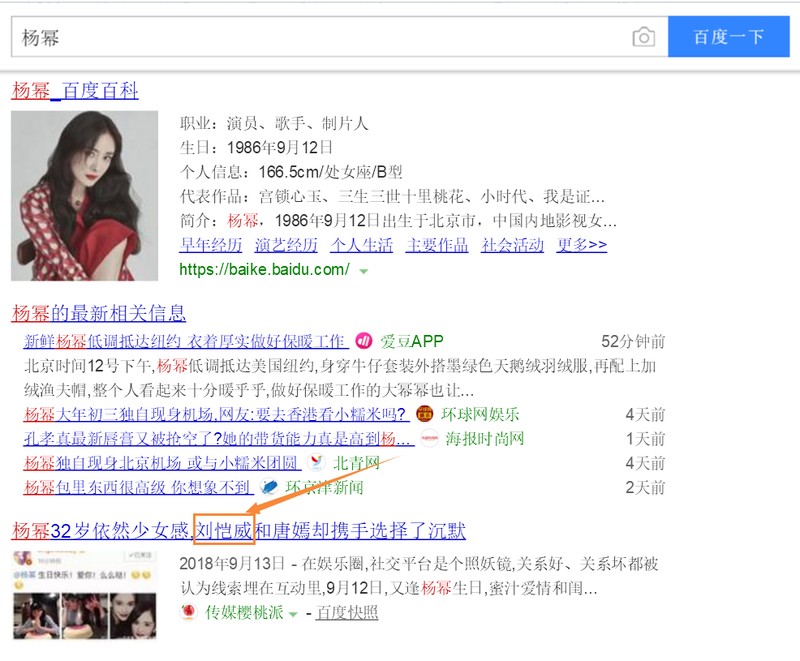Click the 个人信息：166.5cm/处女座/B型 line
800x661 pixels.
(291, 172)
